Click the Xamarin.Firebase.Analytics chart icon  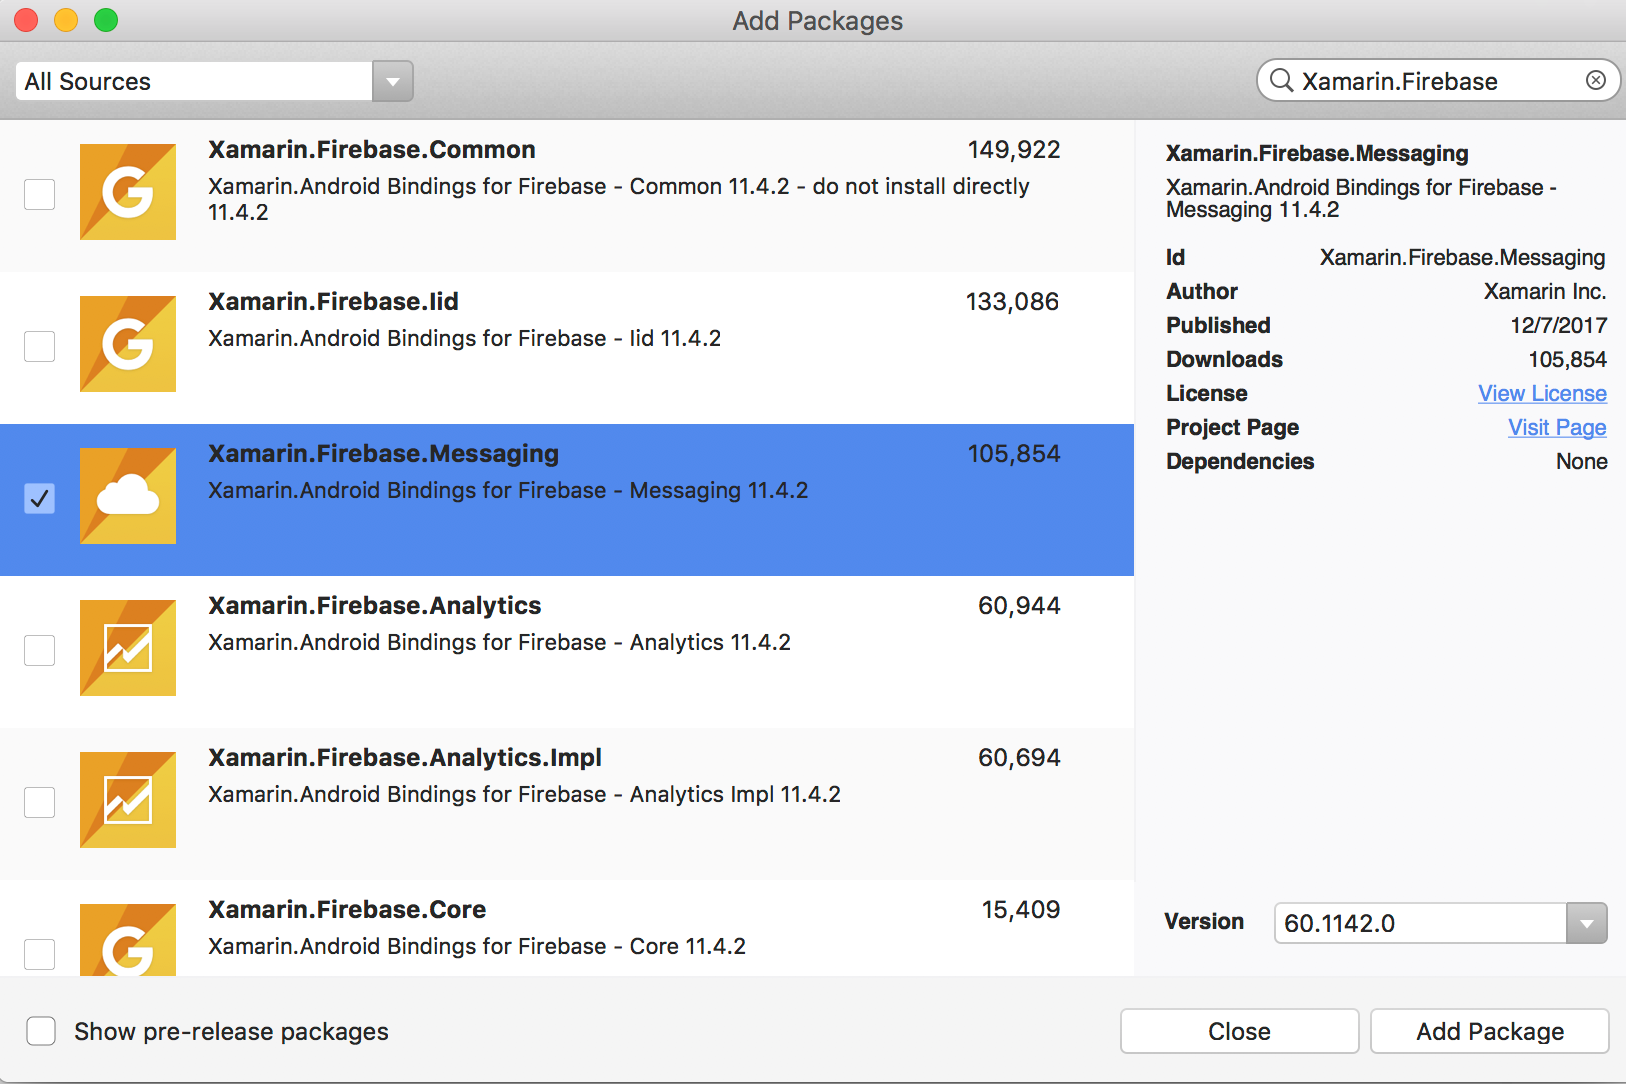click(127, 648)
